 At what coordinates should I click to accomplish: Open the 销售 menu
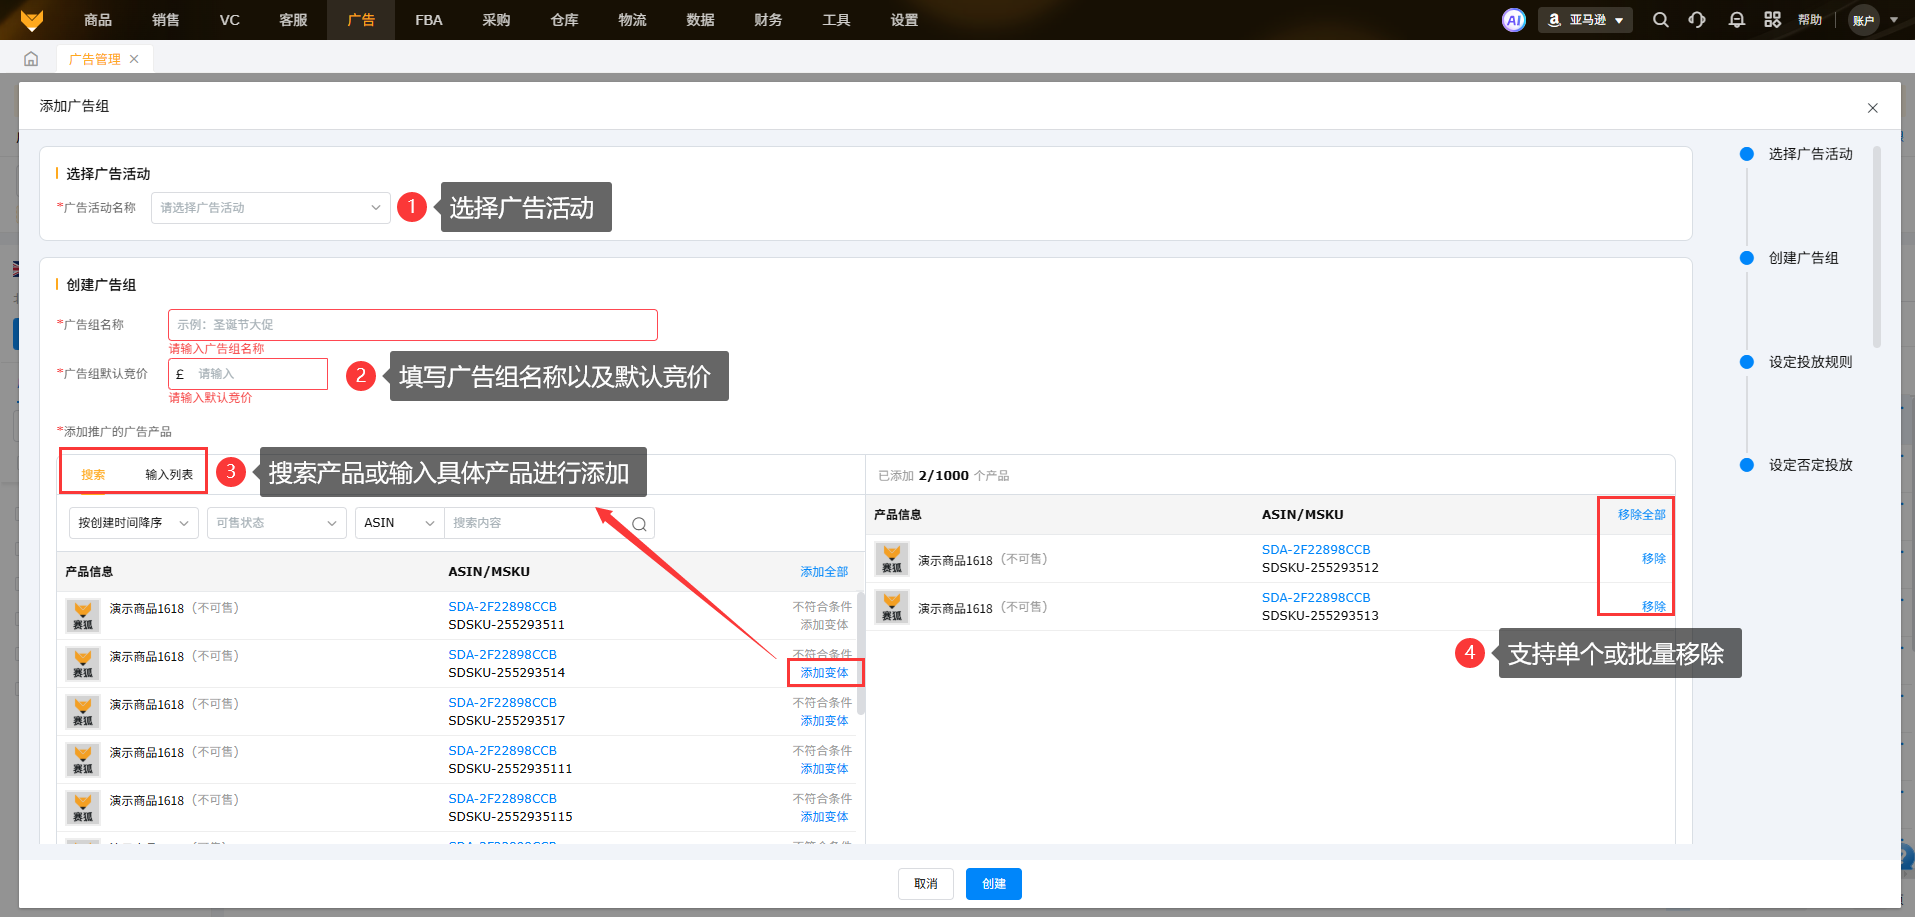point(166,20)
